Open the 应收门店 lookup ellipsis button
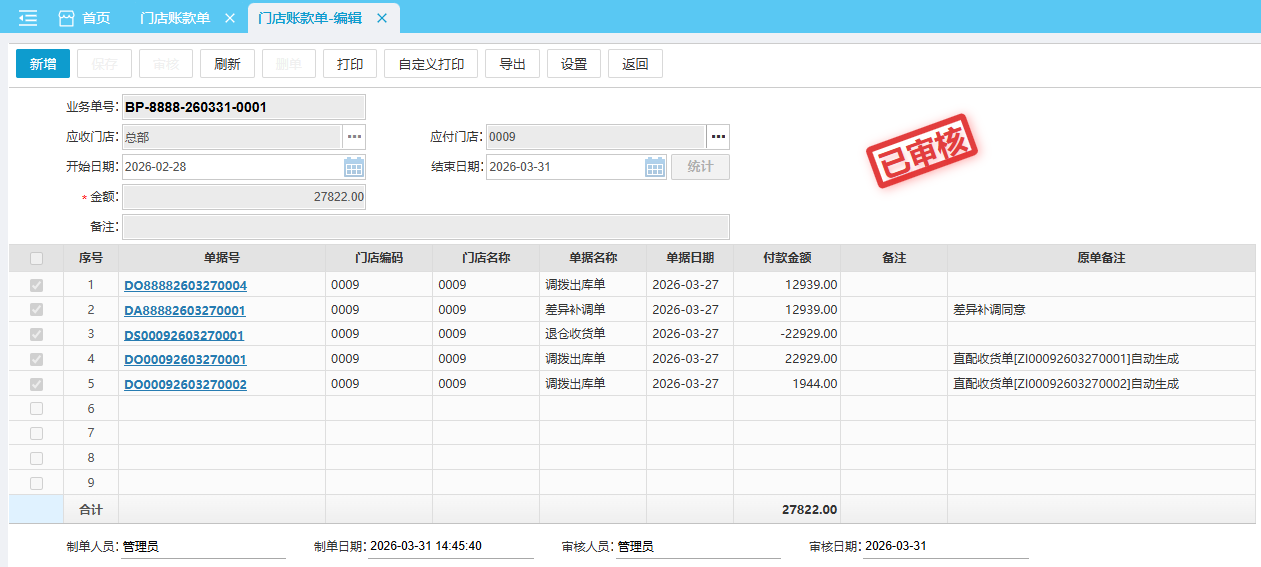The image size is (1261, 567). 354,137
